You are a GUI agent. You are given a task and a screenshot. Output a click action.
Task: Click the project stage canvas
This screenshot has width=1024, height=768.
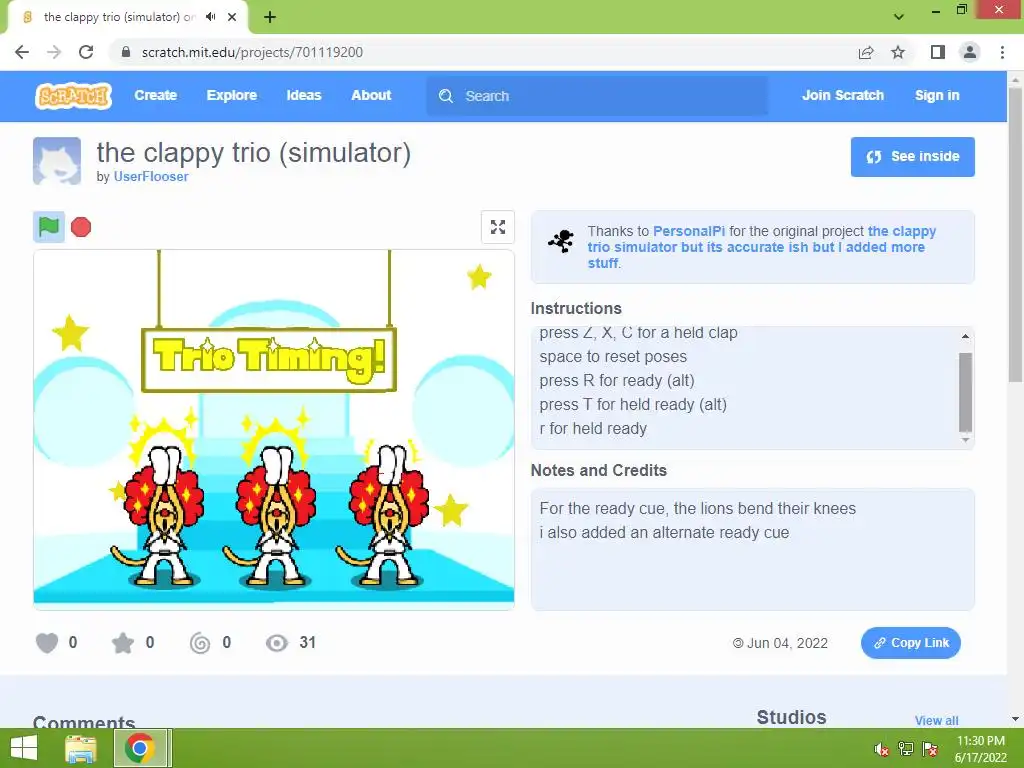274,430
